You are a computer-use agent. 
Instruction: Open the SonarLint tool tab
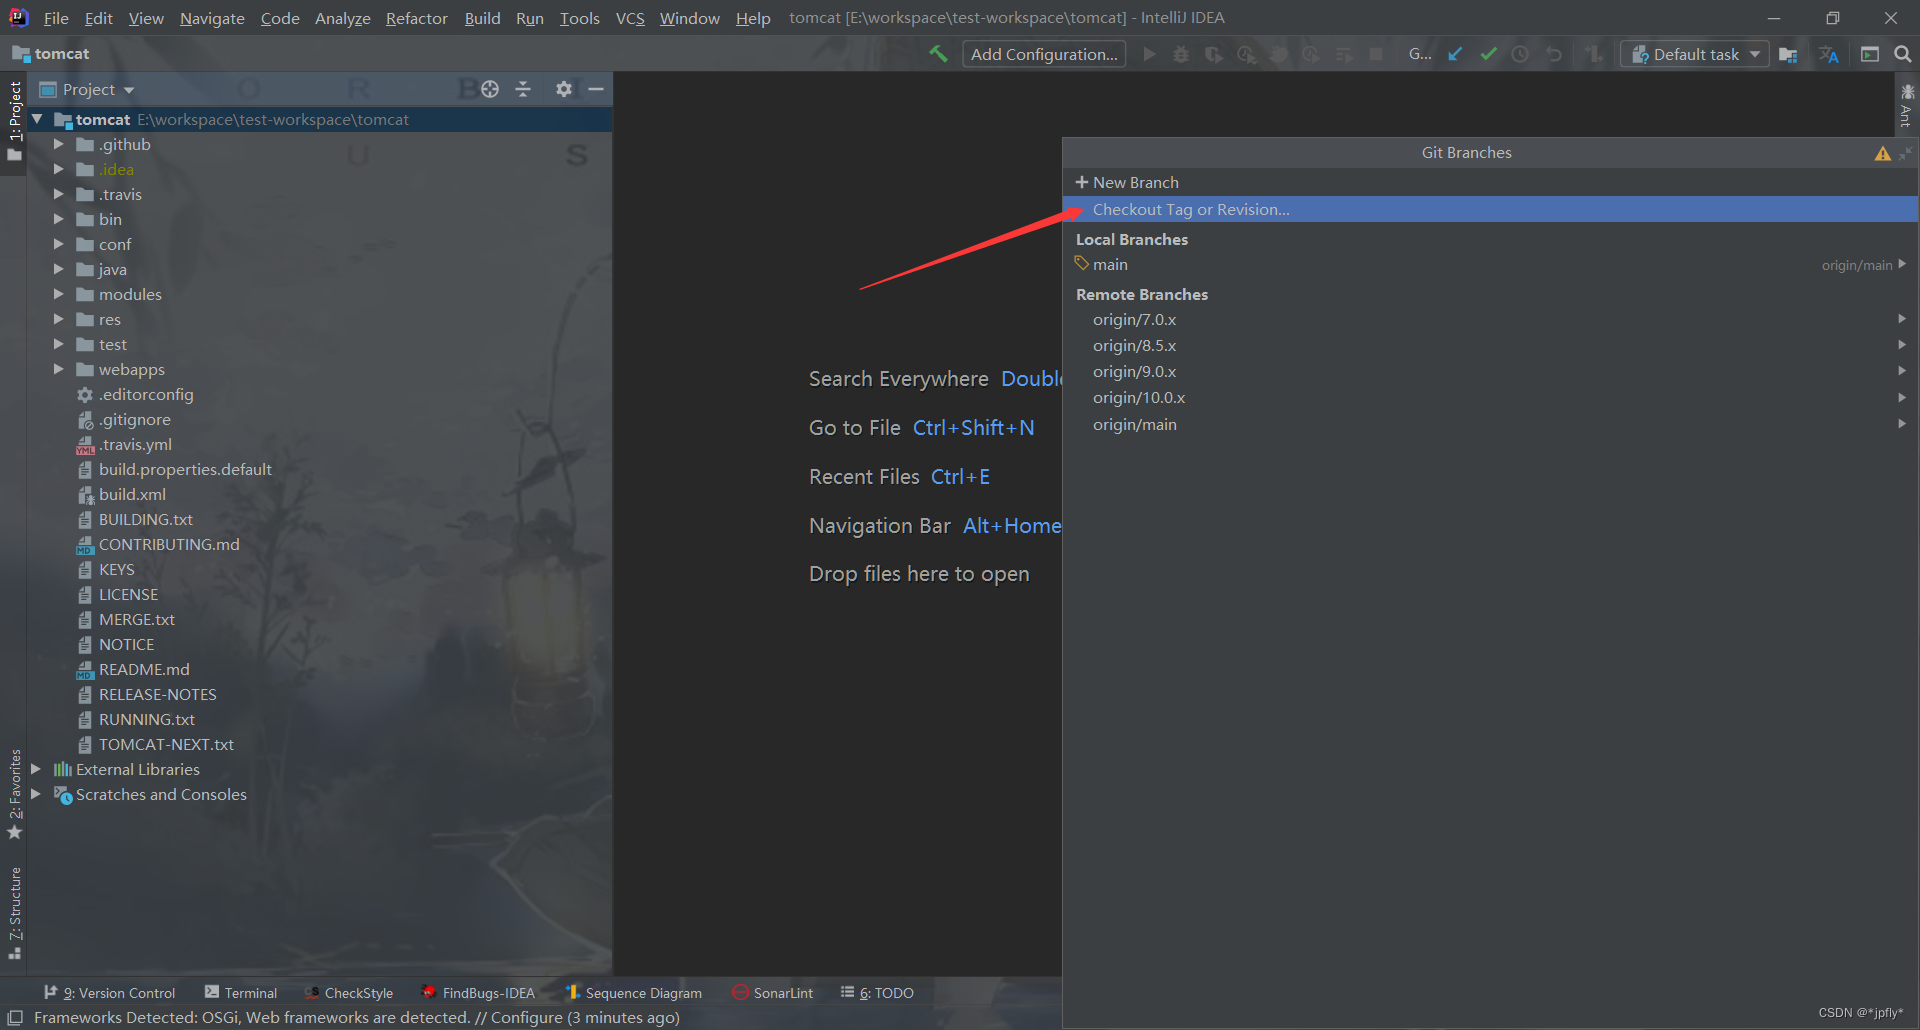772,992
